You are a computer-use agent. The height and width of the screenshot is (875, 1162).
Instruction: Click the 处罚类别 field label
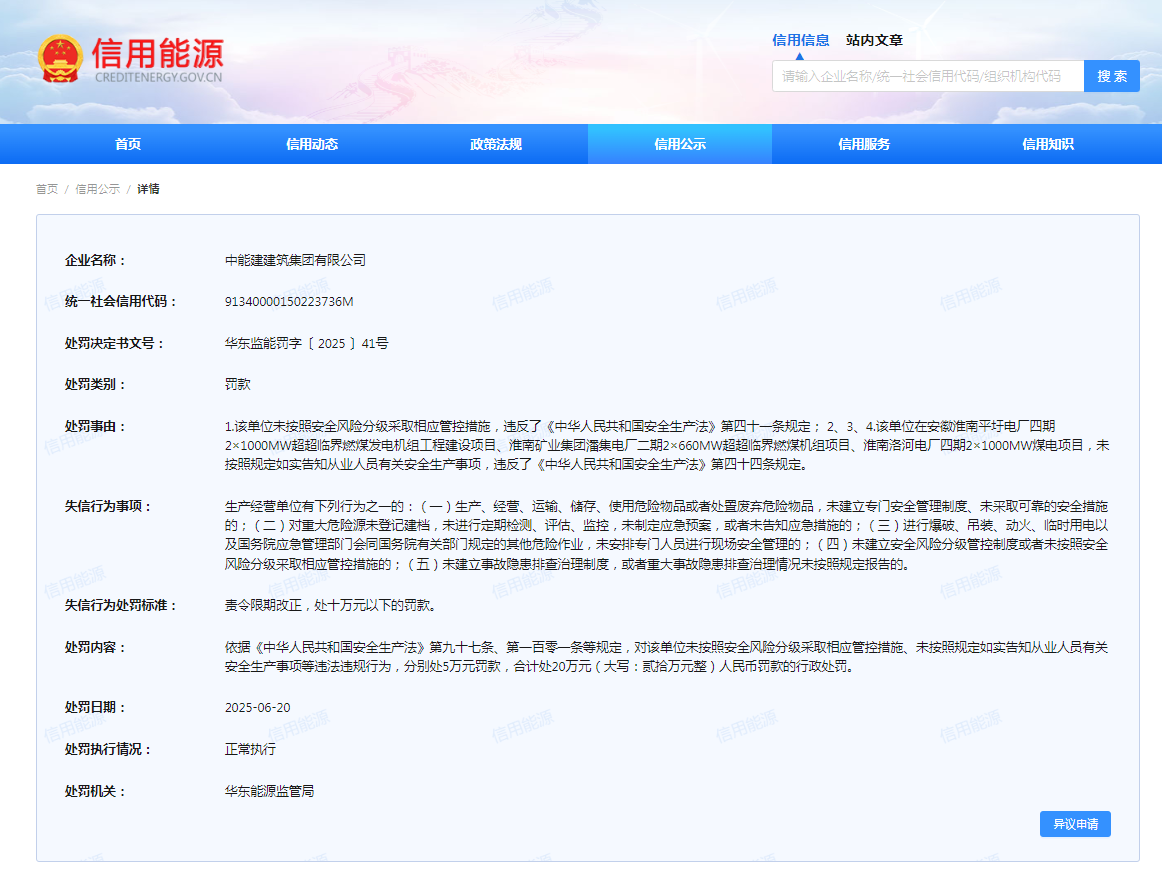point(96,384)
